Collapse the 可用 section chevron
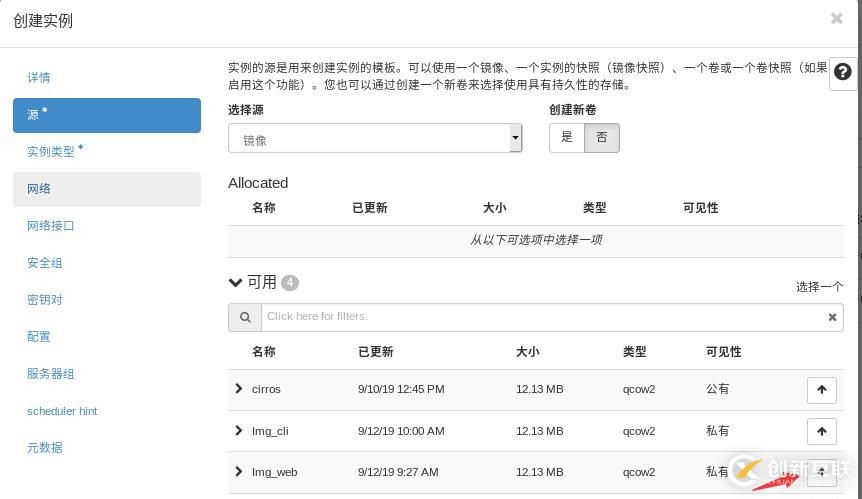This screenshot has height=499, width=862. point(235,282)
